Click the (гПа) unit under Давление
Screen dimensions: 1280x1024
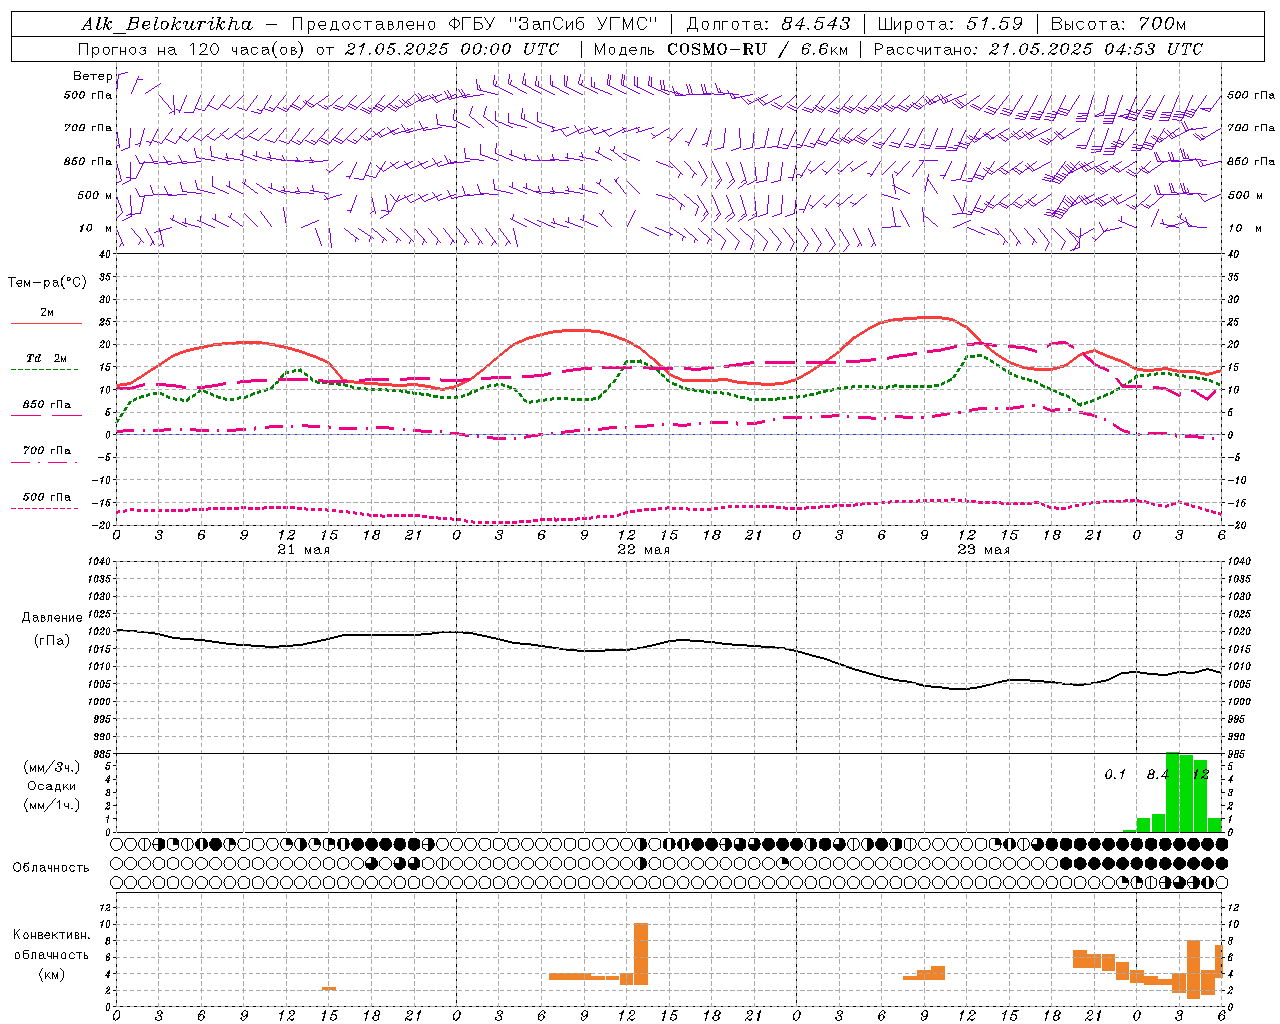coord(52,640)
